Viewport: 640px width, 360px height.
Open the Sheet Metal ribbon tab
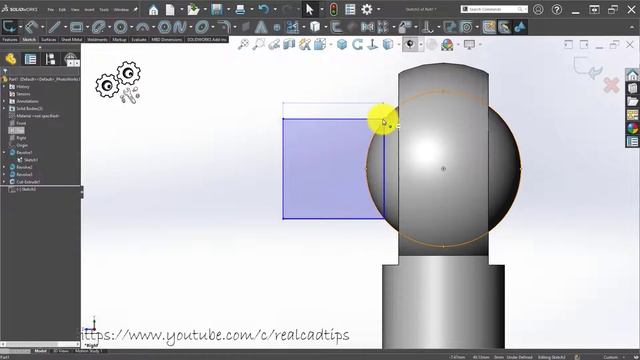71,40
